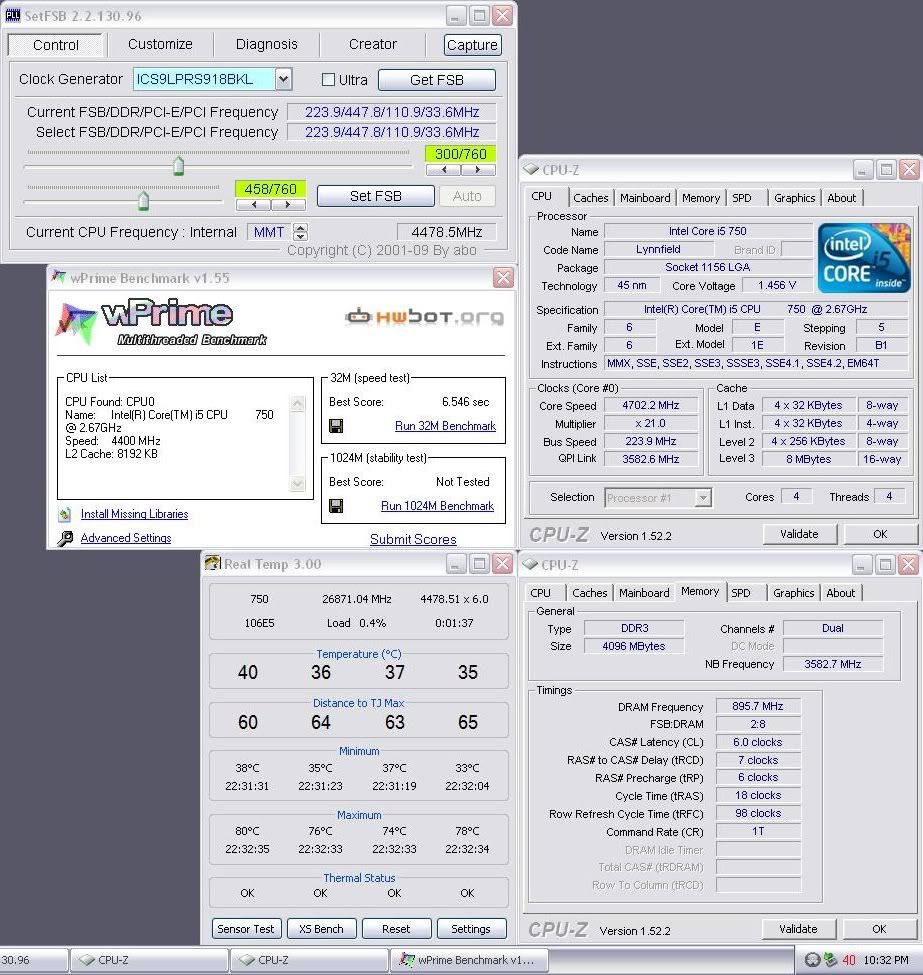Viewport: 923px width, 975px height.
Task: Click the 4478.5MHz CPU frequency field
Action: (x=447, y=232)
